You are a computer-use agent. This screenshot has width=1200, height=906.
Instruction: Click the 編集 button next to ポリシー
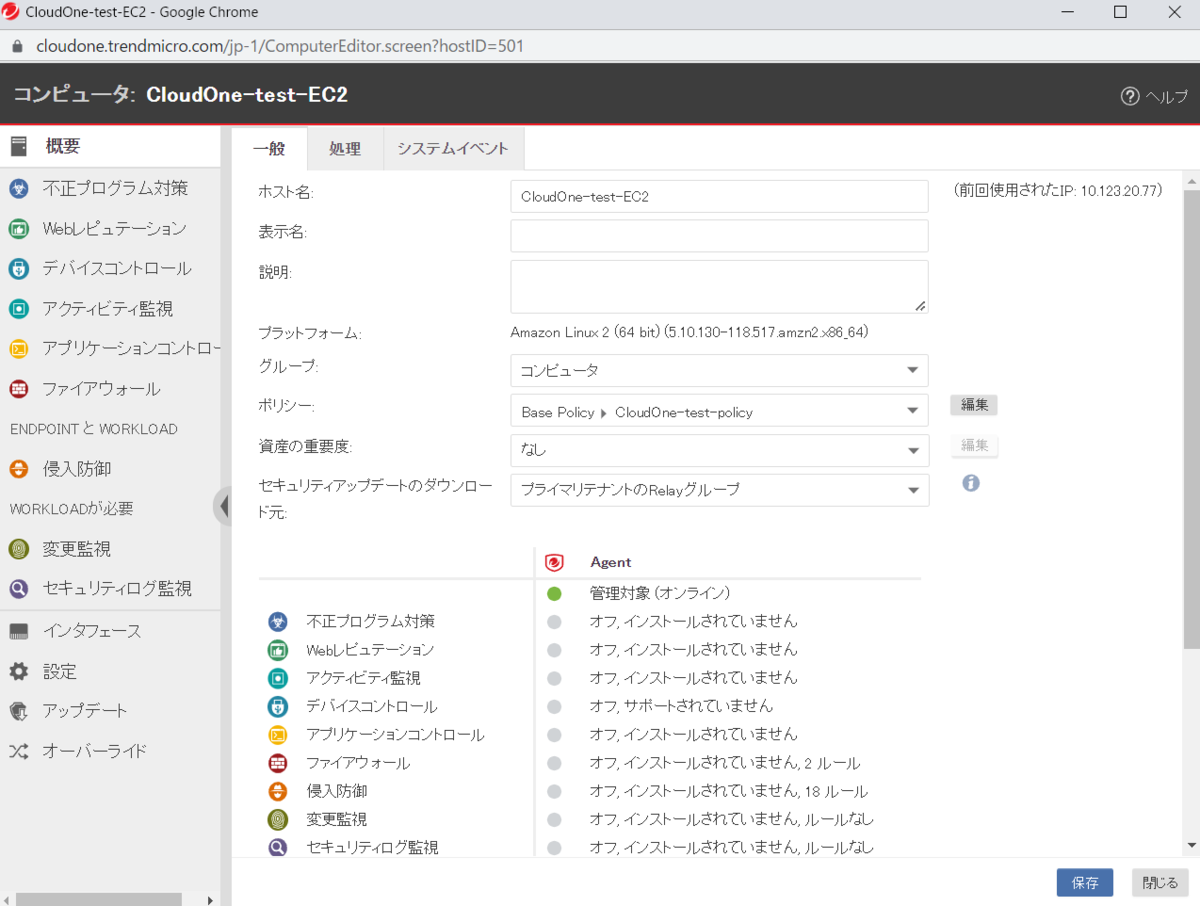click(x=974, y=405)
